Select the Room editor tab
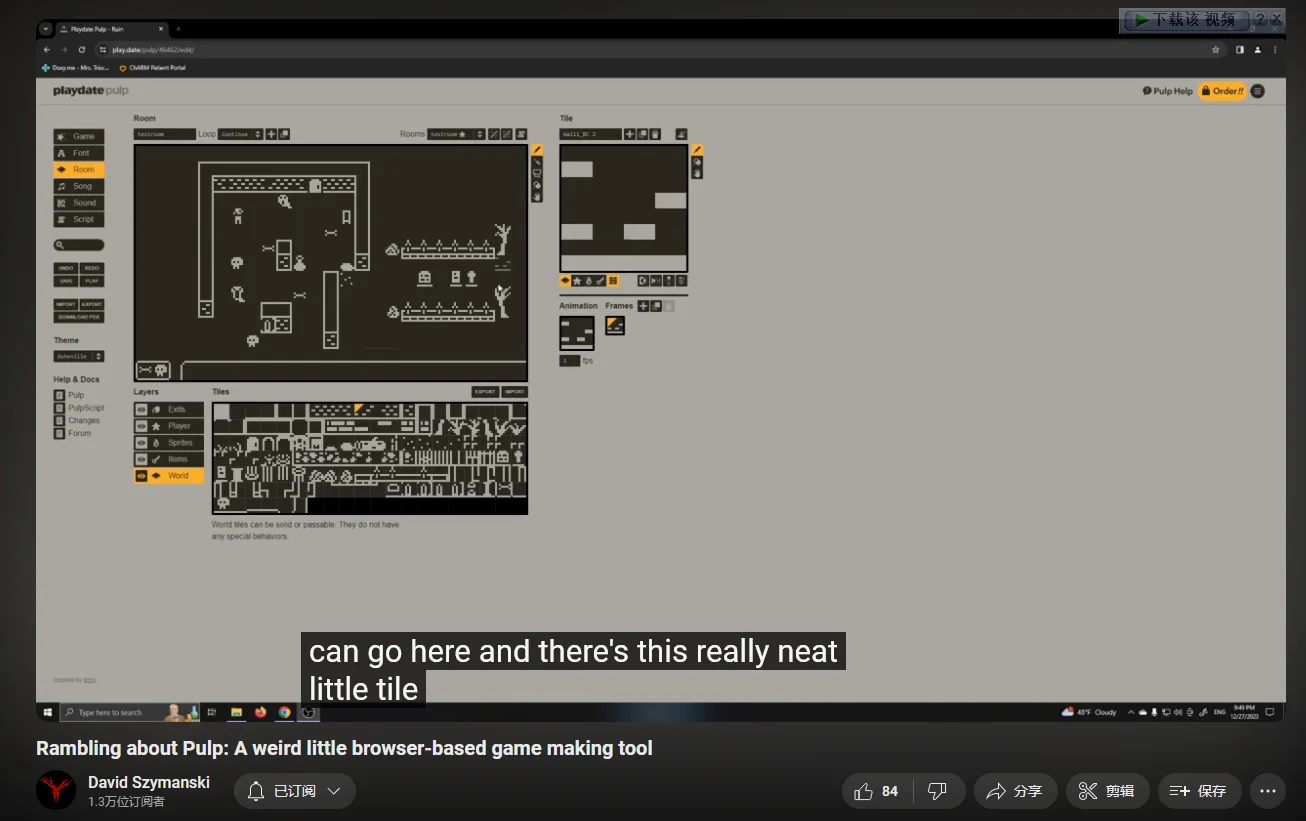Viewport: 1306px width, 821px height. [79, 170]
